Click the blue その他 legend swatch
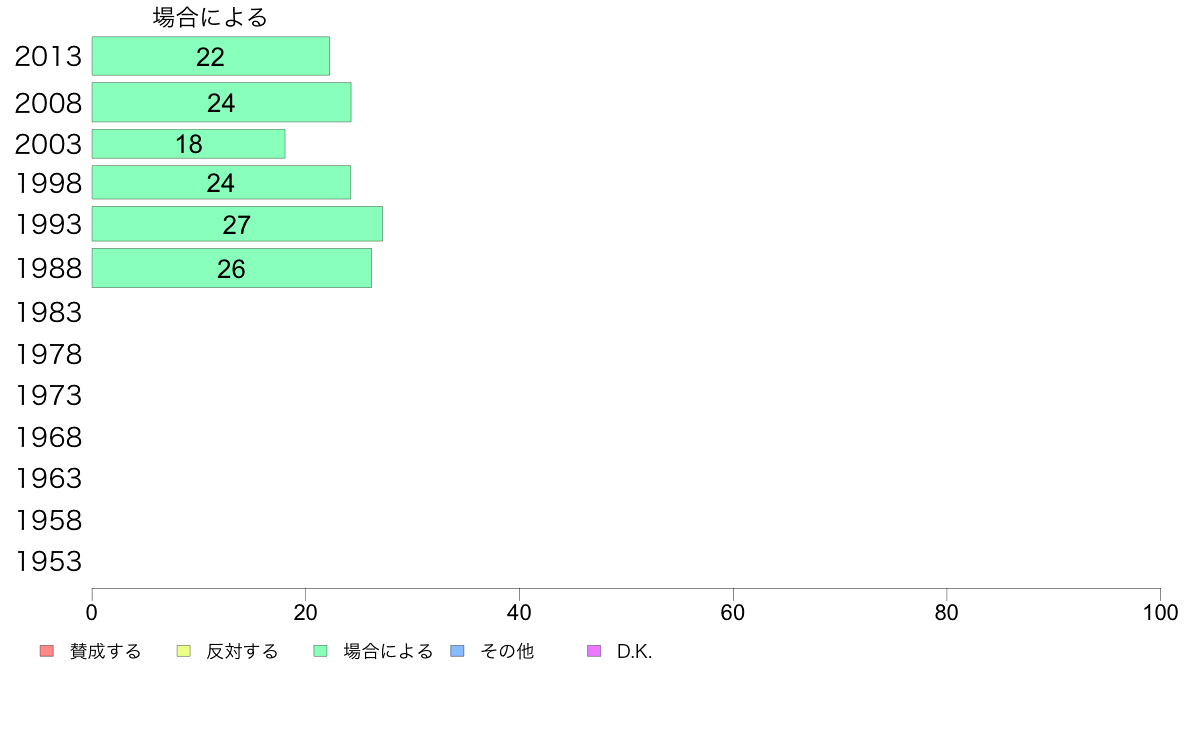This screenshot has height=736, width=1188. 458,651
